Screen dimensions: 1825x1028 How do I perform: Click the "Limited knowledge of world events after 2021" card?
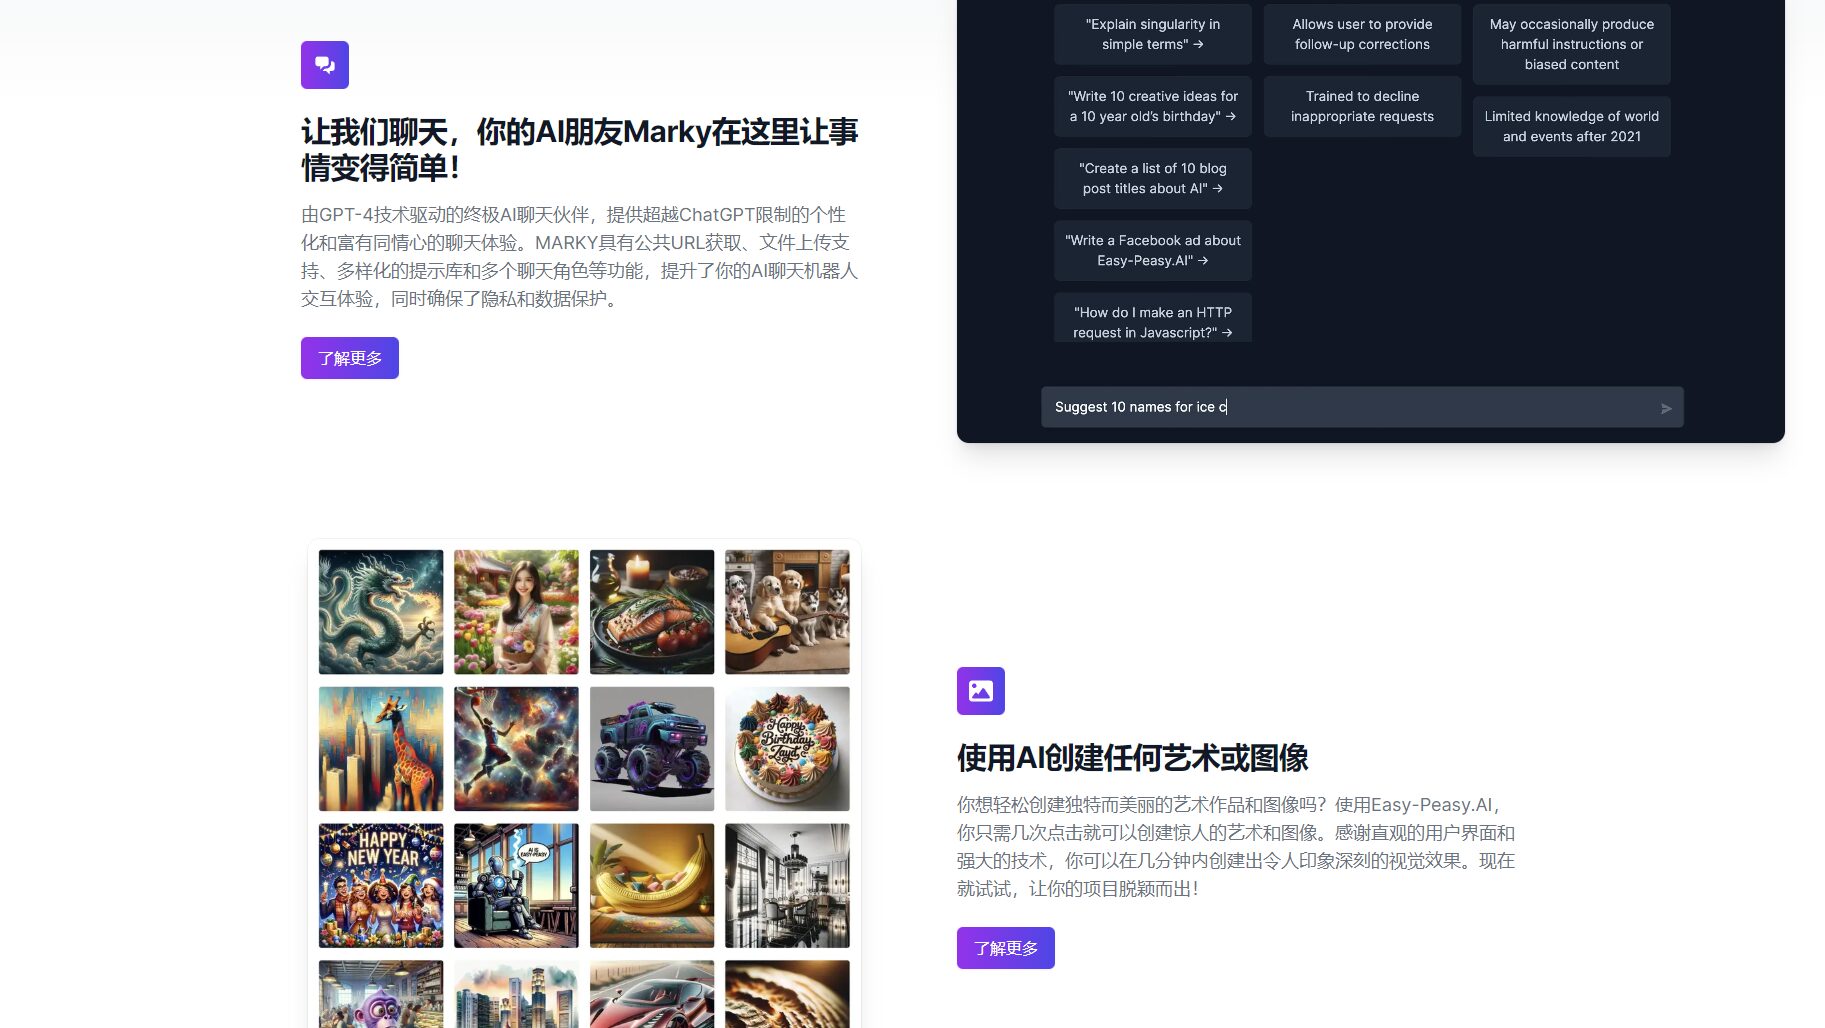[1571, 126]
